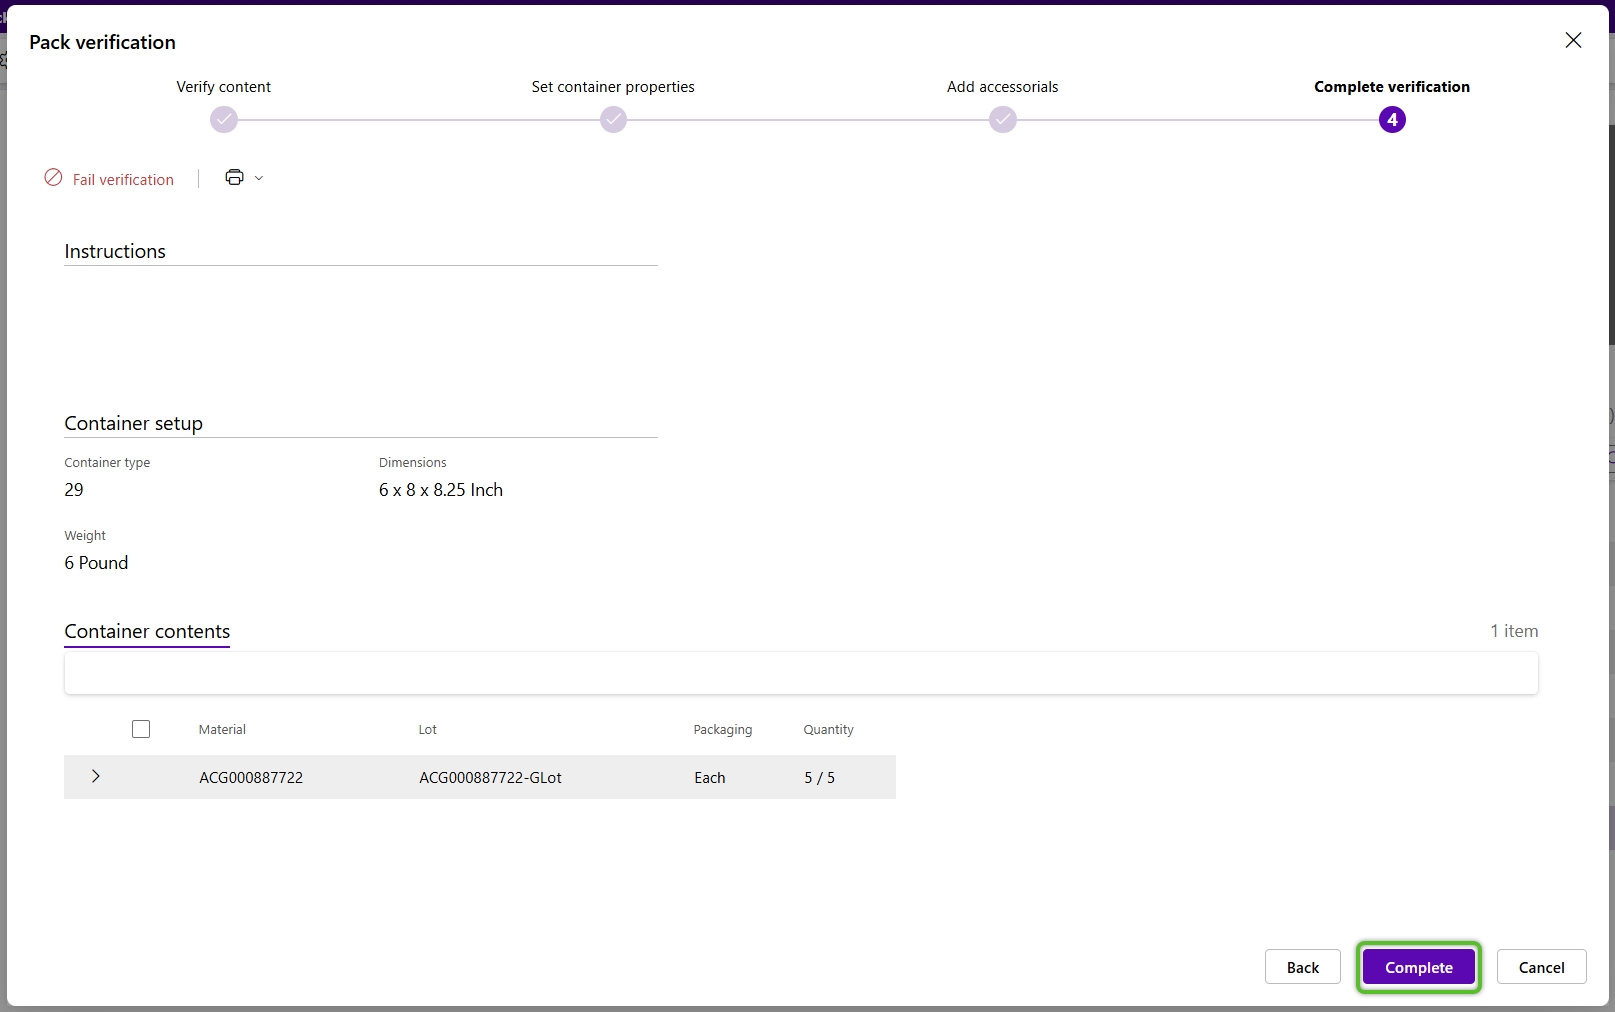Click the weight value 6 Pound
Screen dimensions: 1615x1012
point(96,563)
